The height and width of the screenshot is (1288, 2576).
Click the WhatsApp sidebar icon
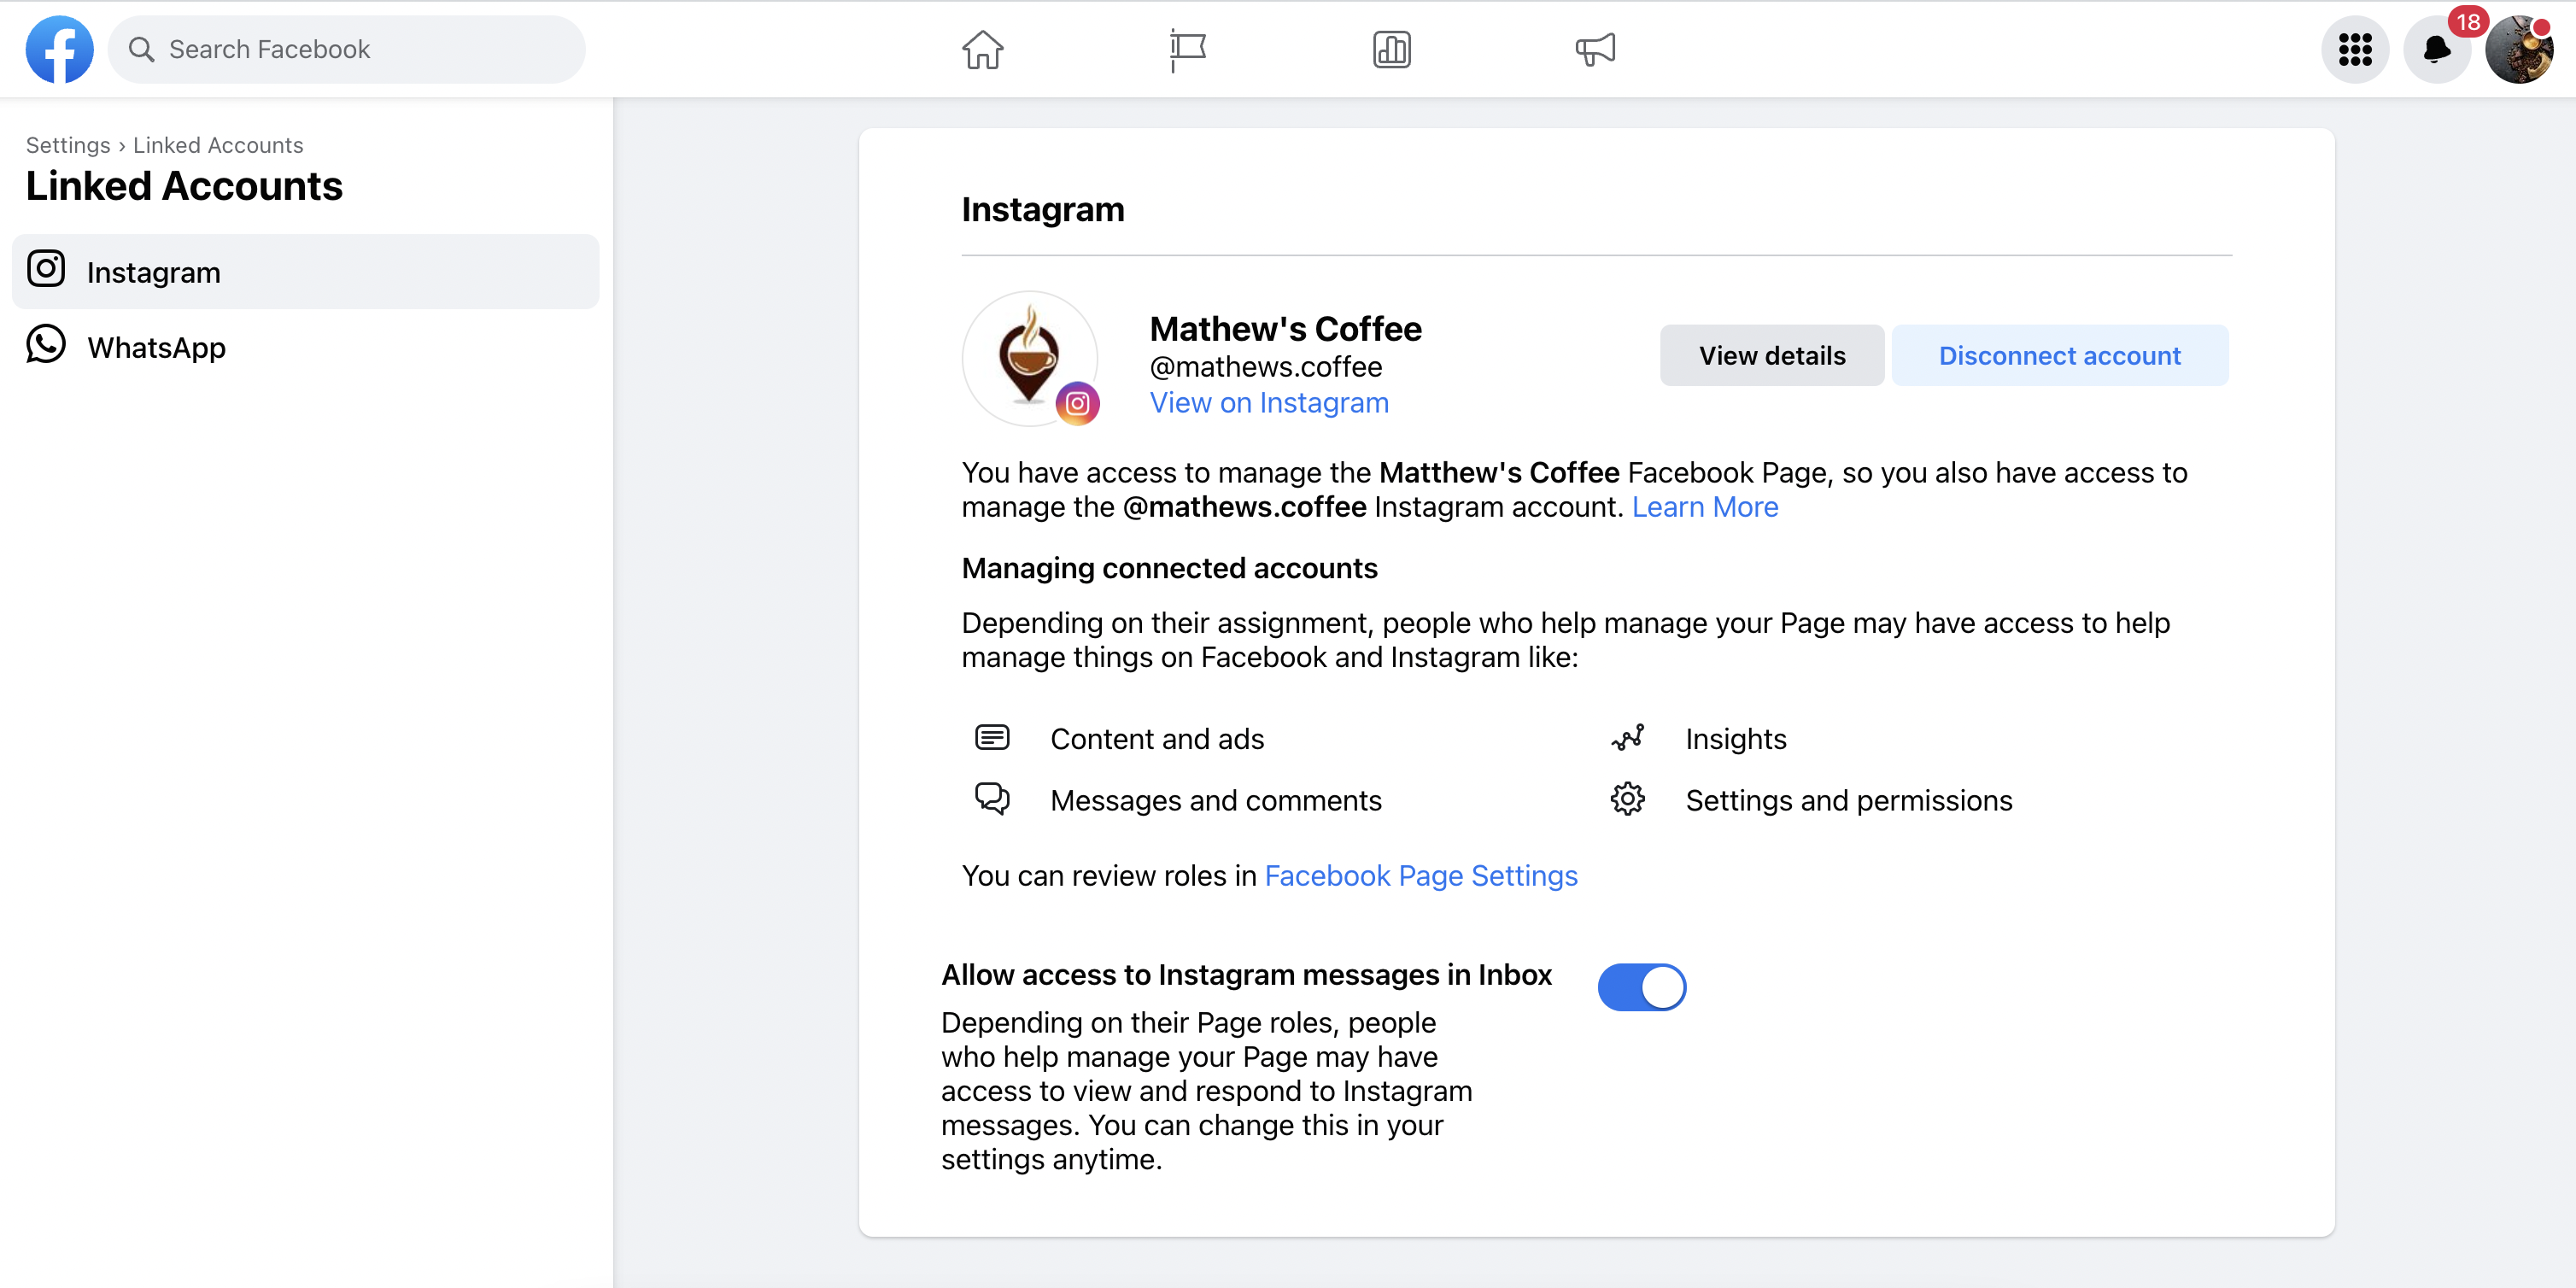pos(46,344)
